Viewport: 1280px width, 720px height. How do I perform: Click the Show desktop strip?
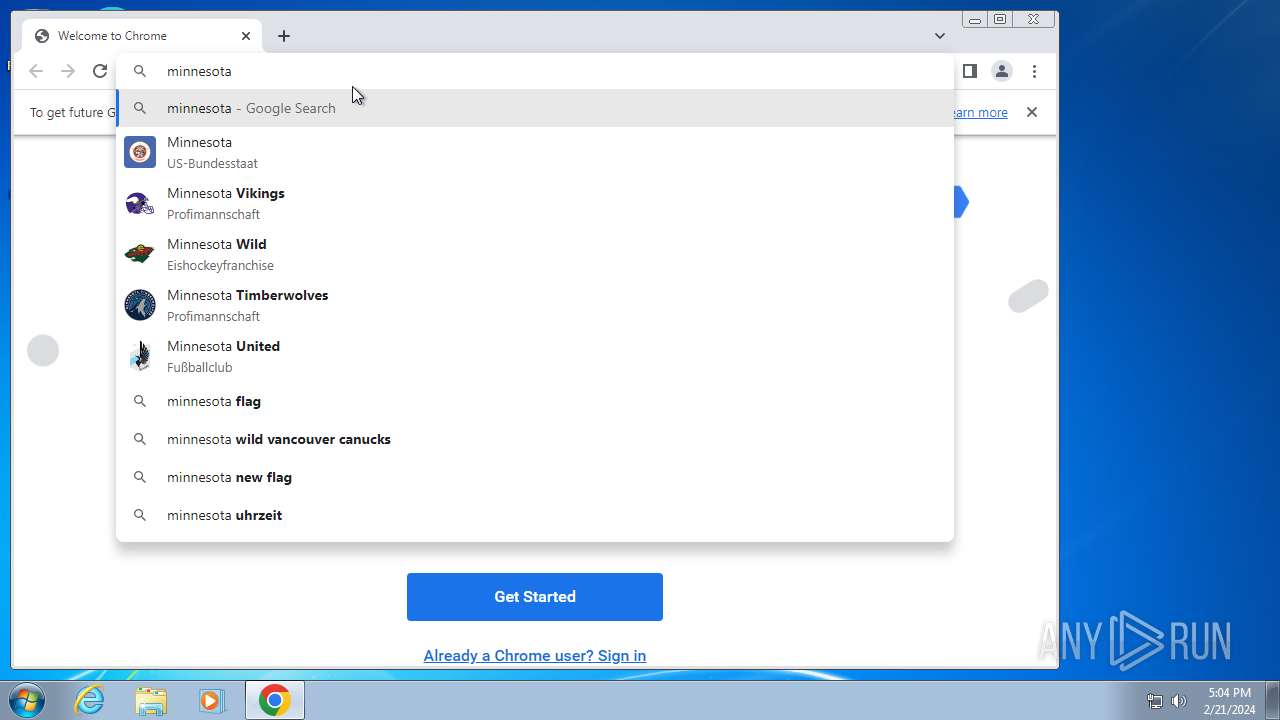[1272, 700]
